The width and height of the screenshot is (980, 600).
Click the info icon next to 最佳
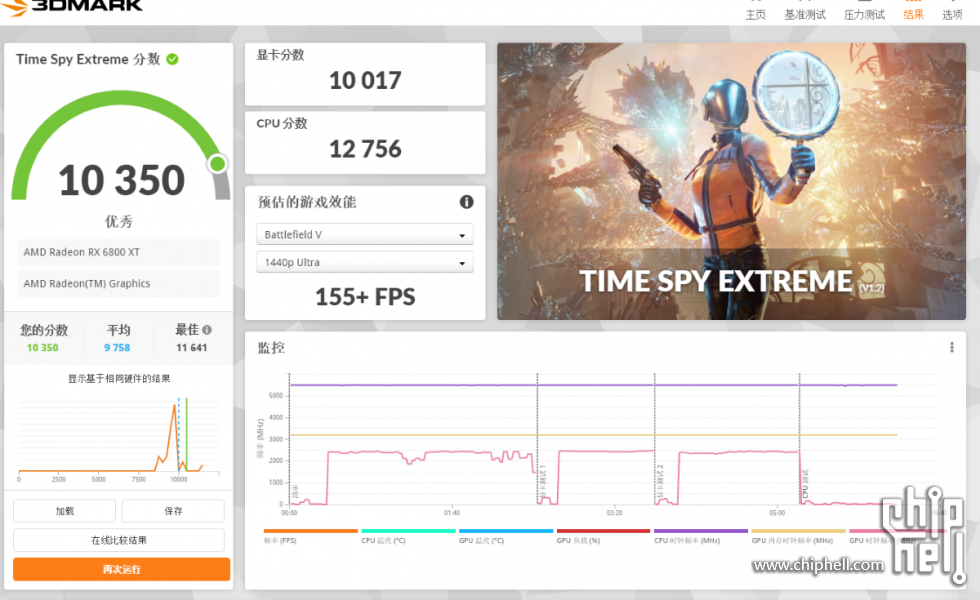[207, 330]
